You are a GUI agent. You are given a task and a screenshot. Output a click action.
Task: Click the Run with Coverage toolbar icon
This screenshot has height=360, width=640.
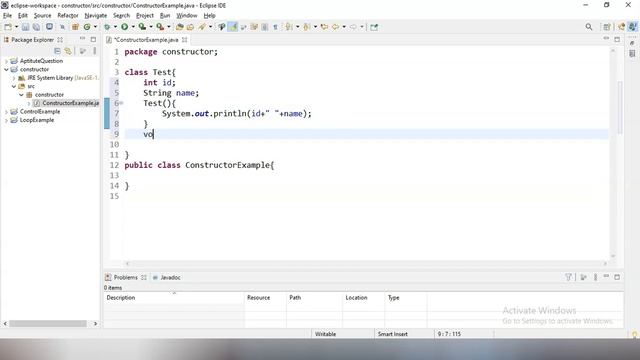click(x=142, y=27)
